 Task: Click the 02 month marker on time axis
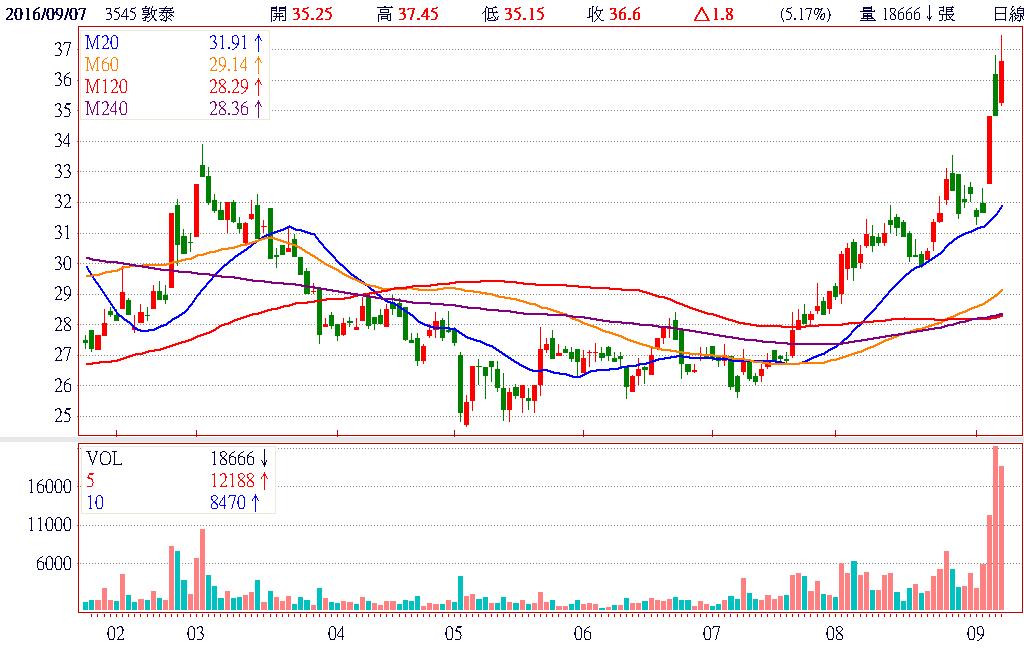pos(117,634)
